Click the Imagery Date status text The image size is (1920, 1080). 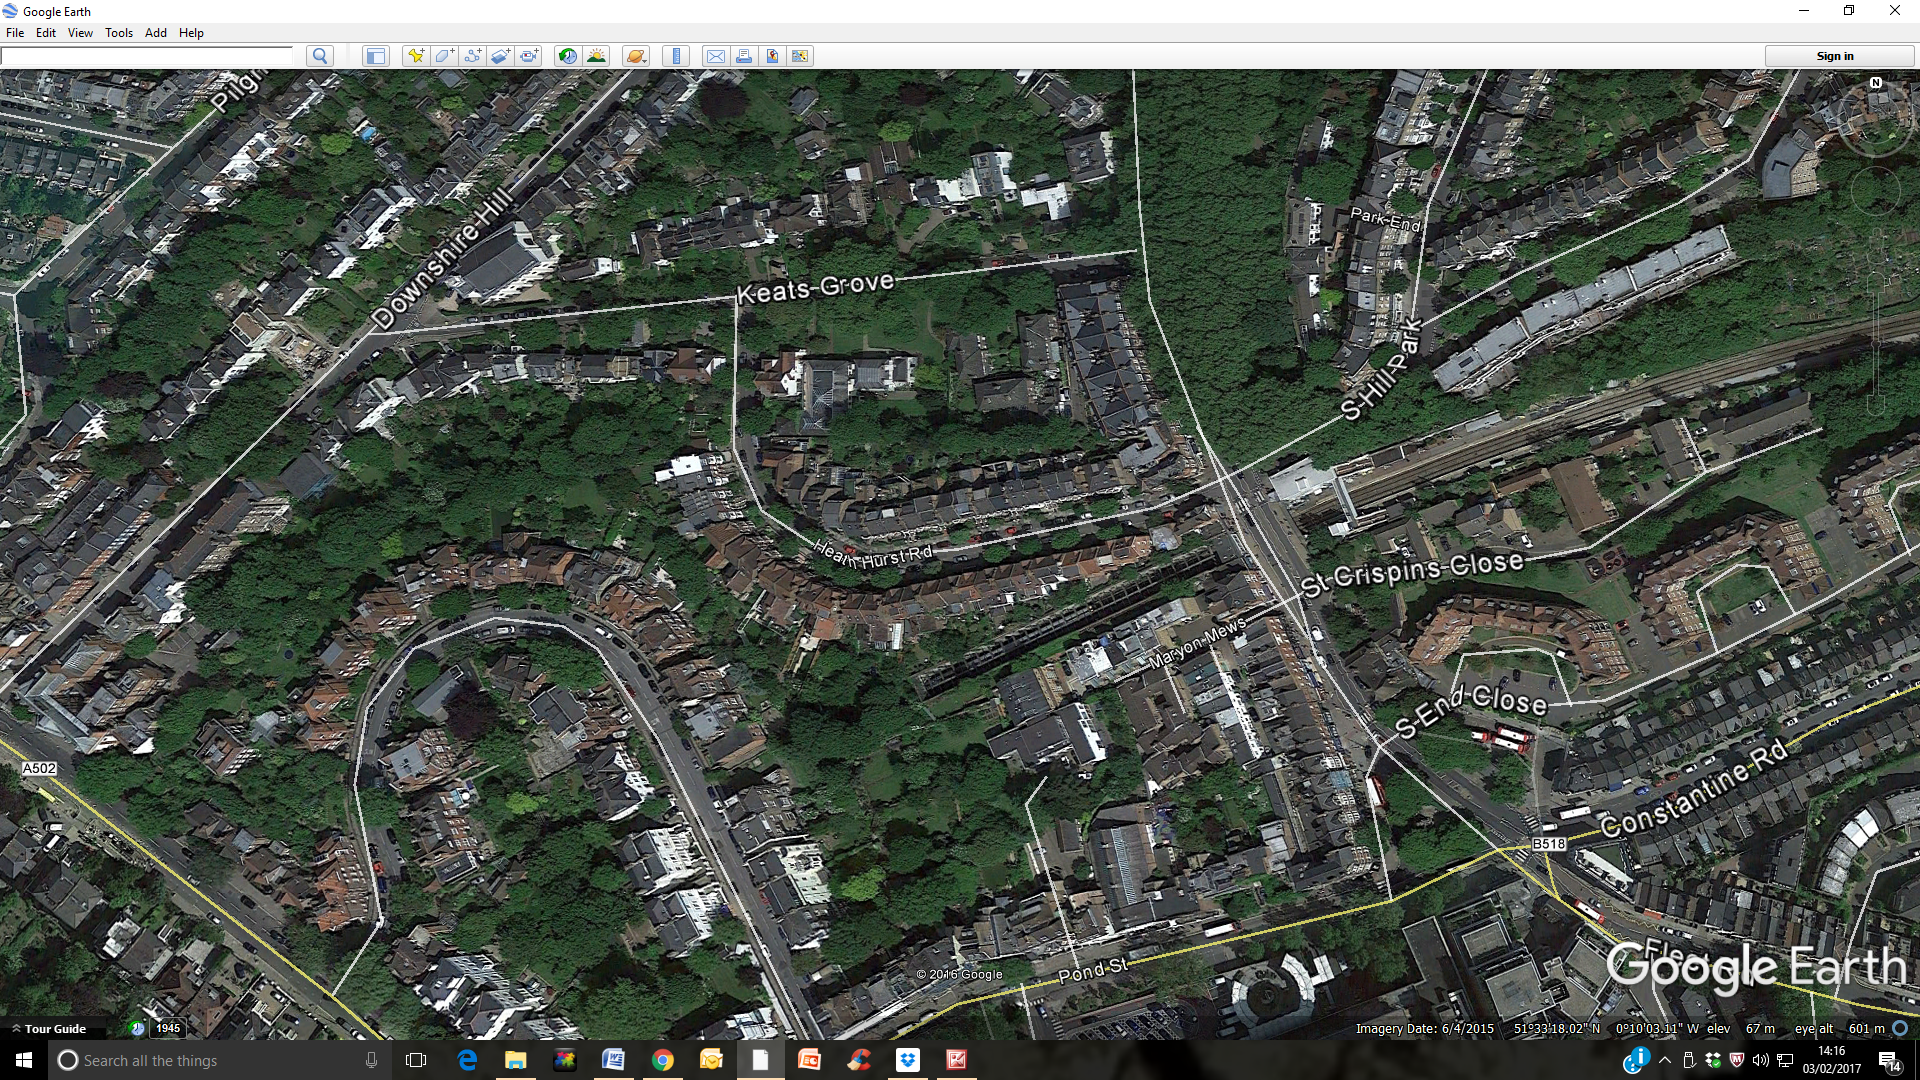[x=1425, y=1028]
